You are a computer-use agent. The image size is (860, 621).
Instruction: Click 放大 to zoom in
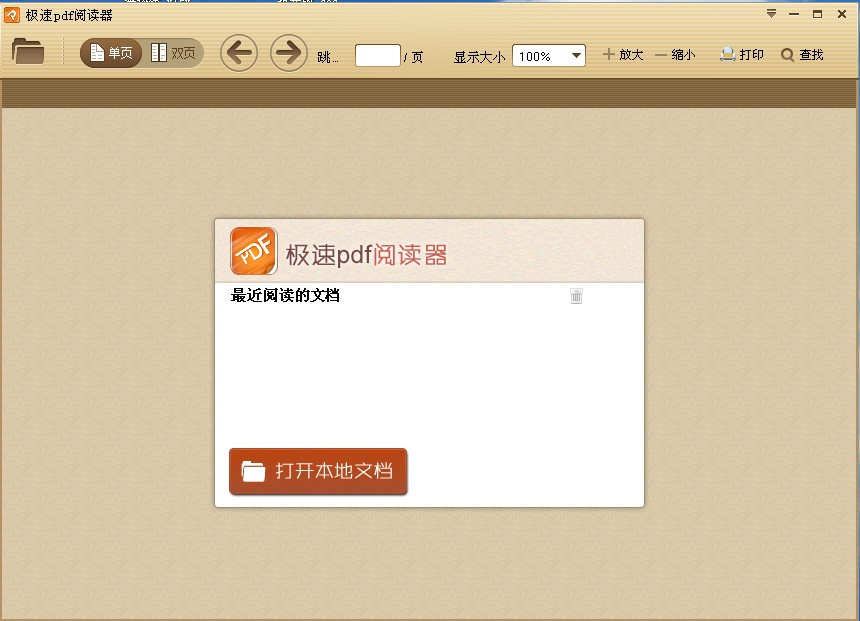click(x=623, y=54)
